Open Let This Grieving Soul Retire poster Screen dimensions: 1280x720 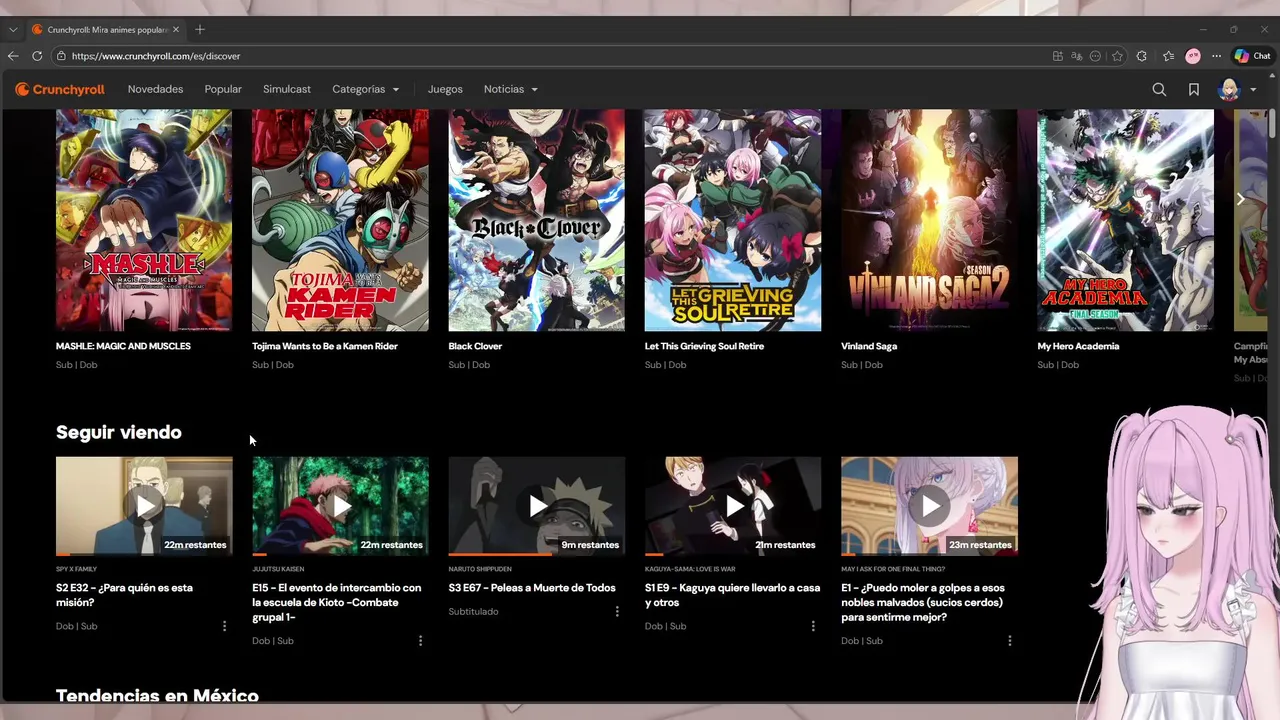[733, 220]
